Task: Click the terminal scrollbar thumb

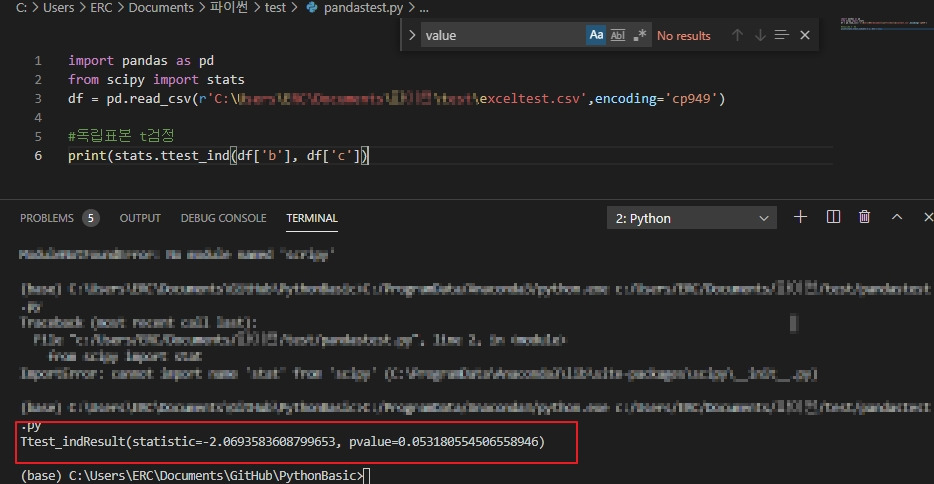Action: (x=793, y=323)
